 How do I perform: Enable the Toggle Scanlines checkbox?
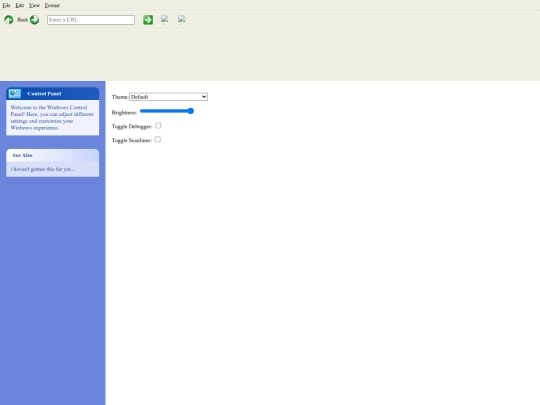158,139
